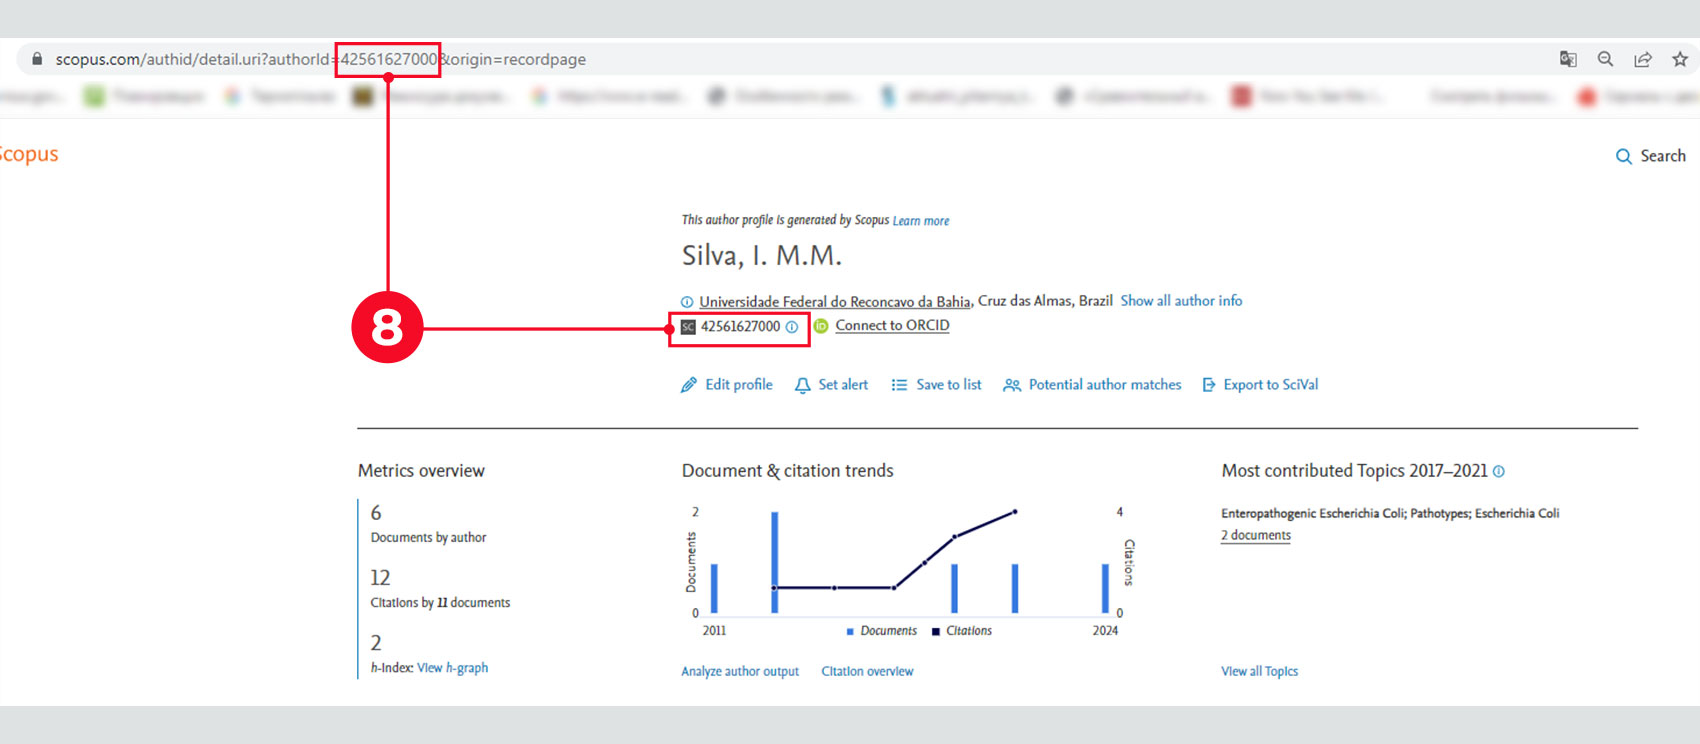The image size is (1700, 744).
Task: Click the lock icon in address bar
Action: [37, 59]
